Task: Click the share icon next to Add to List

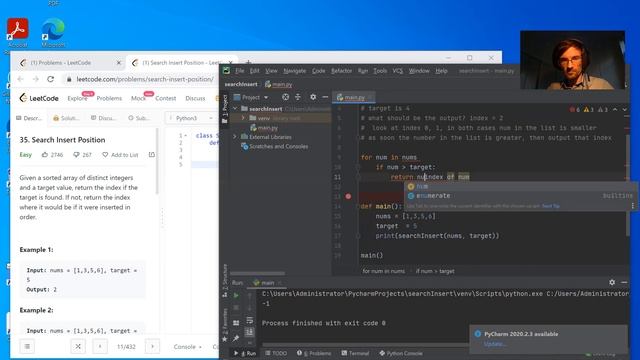Action: coord(152,155)
